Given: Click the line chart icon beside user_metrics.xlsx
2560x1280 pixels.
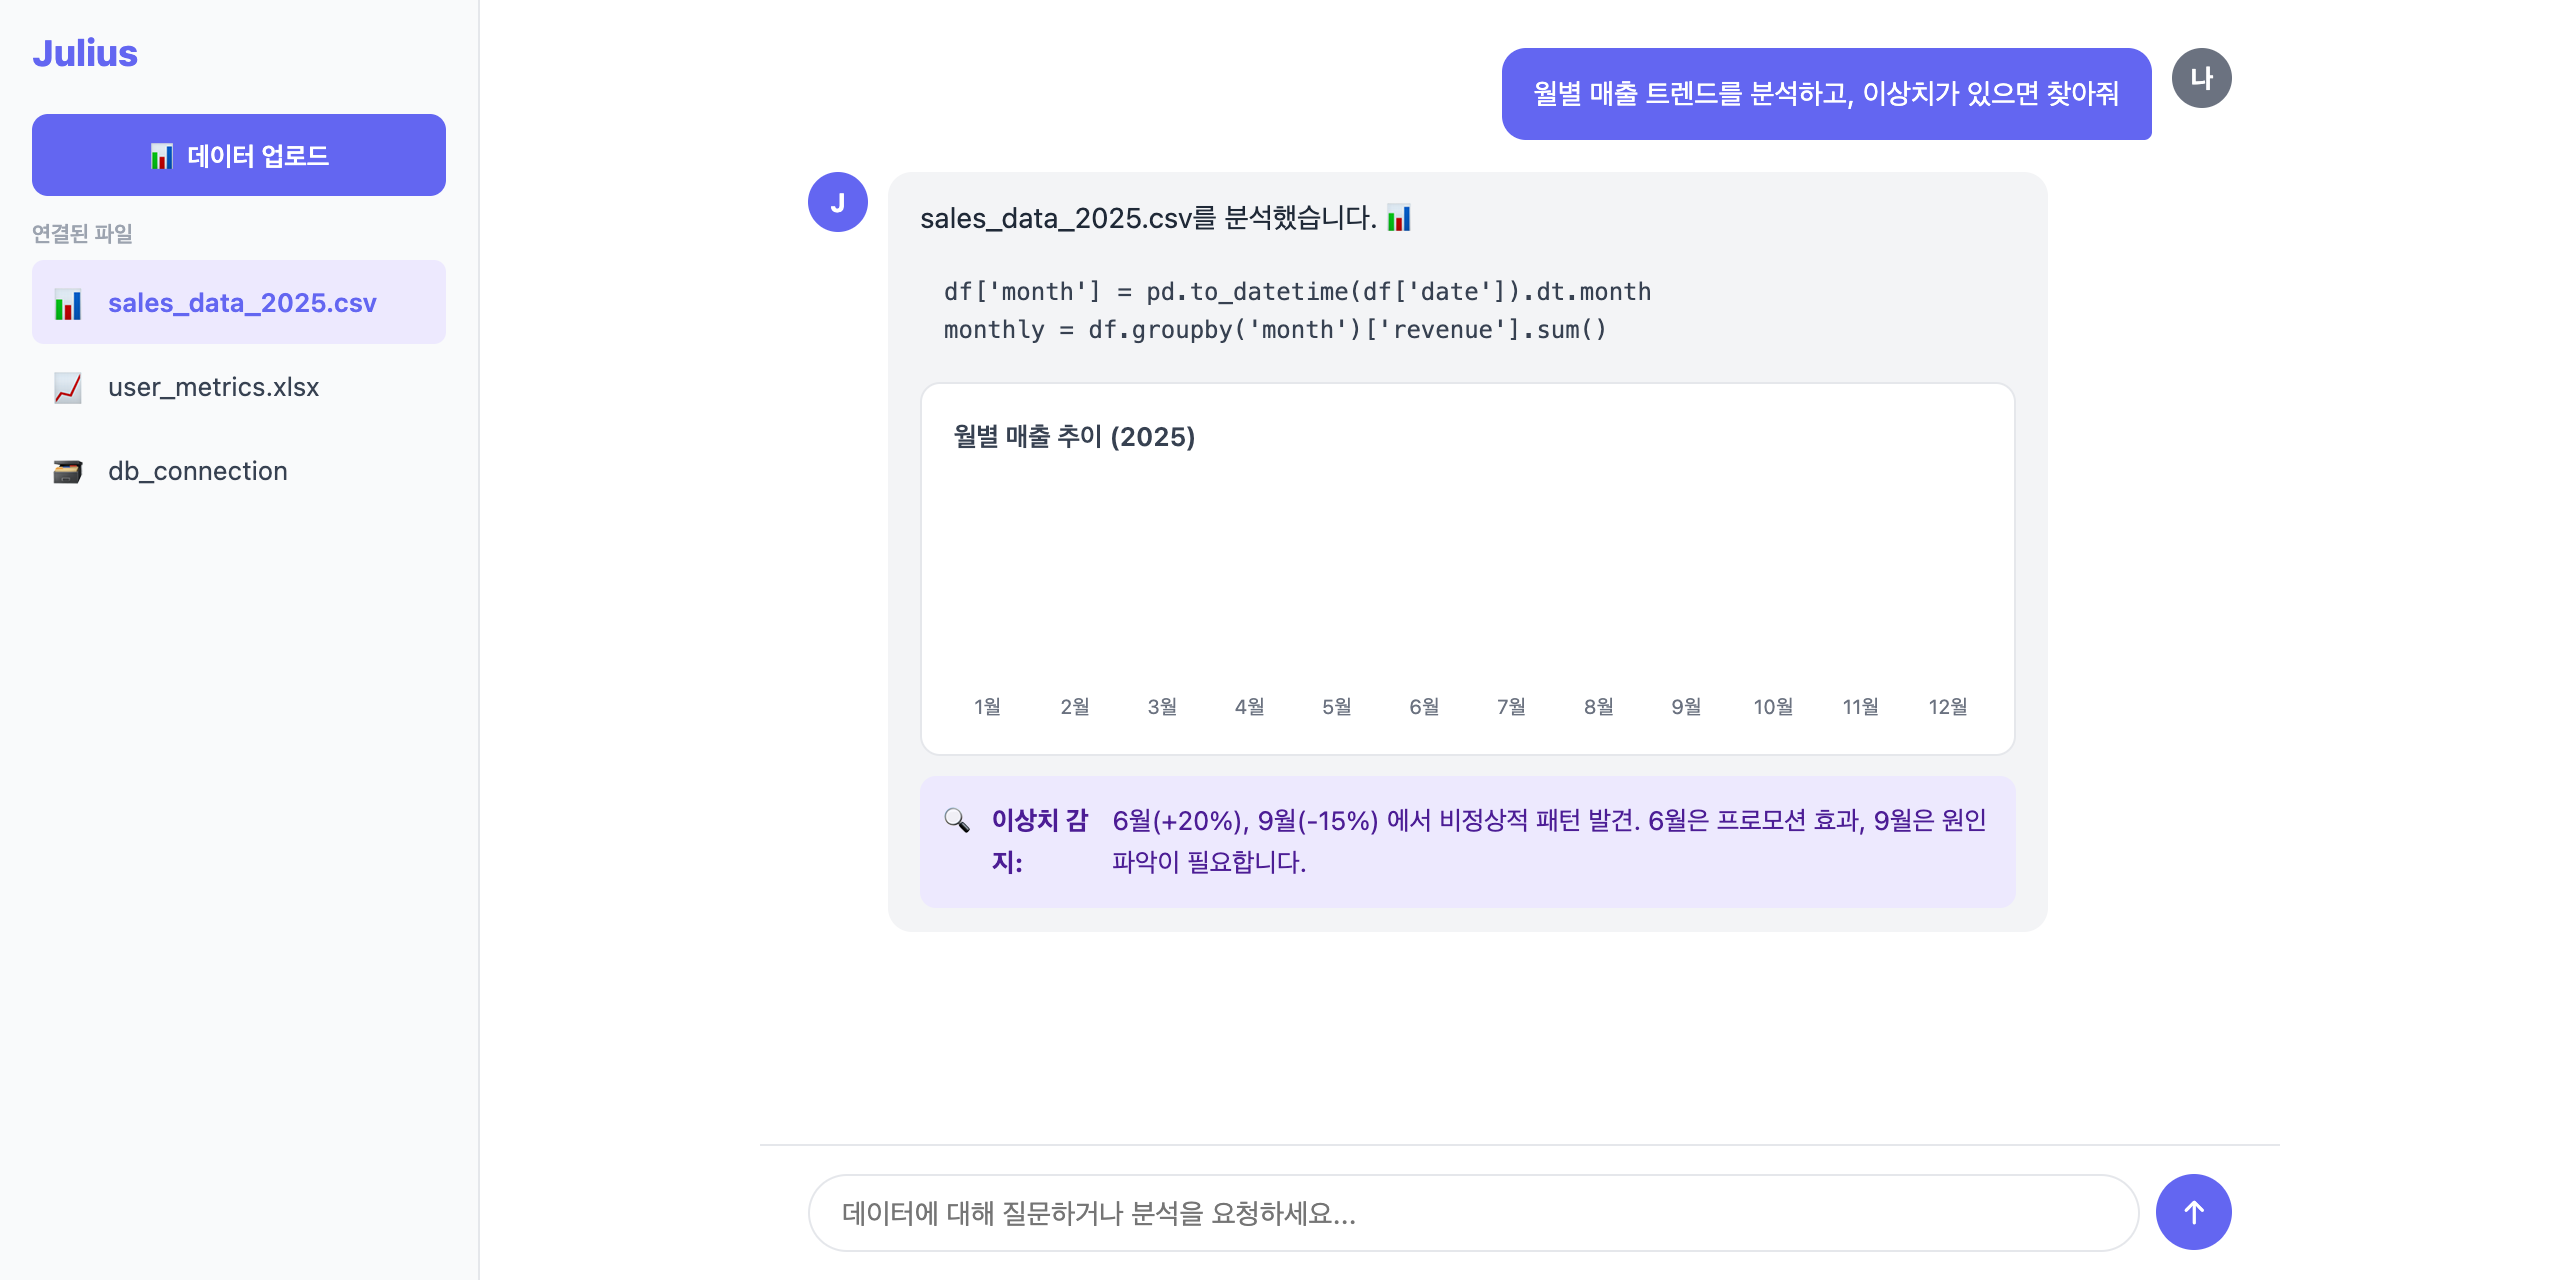Looking at the screenshot, I should tap(68, 388).
